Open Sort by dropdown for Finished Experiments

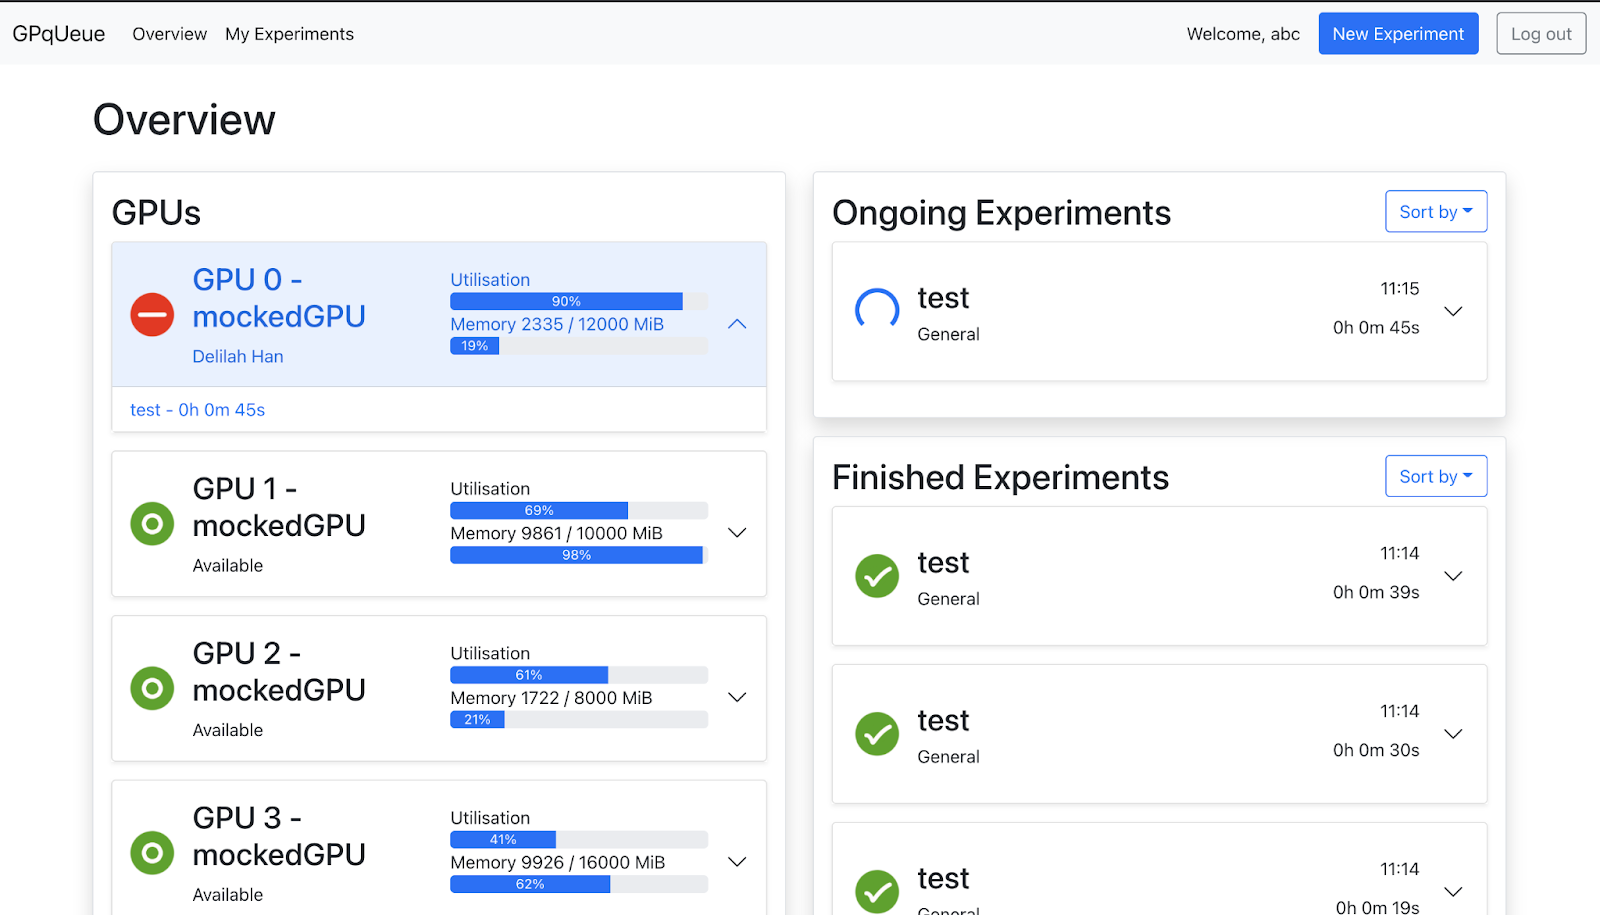tap(1436, 476)
